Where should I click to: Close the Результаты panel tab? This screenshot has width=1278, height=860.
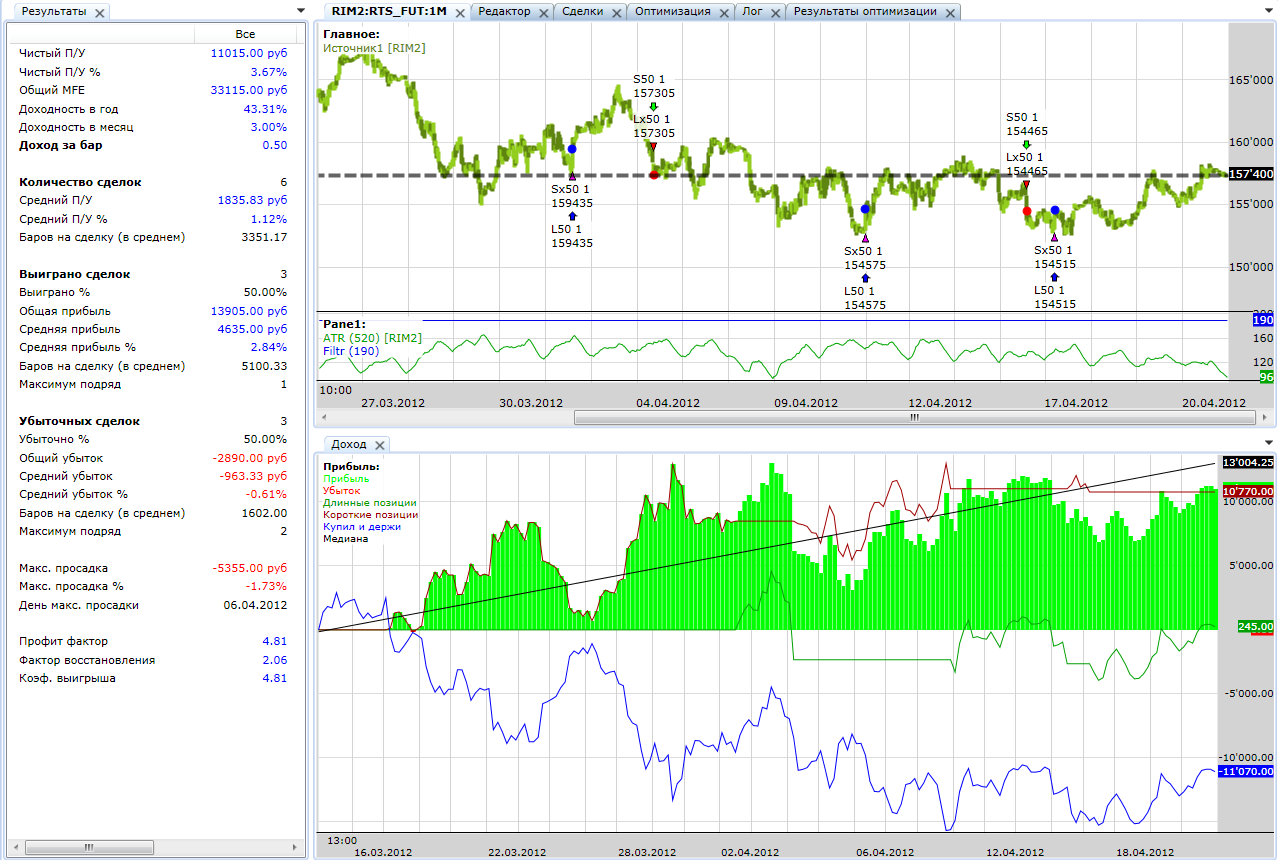[100, 12]
